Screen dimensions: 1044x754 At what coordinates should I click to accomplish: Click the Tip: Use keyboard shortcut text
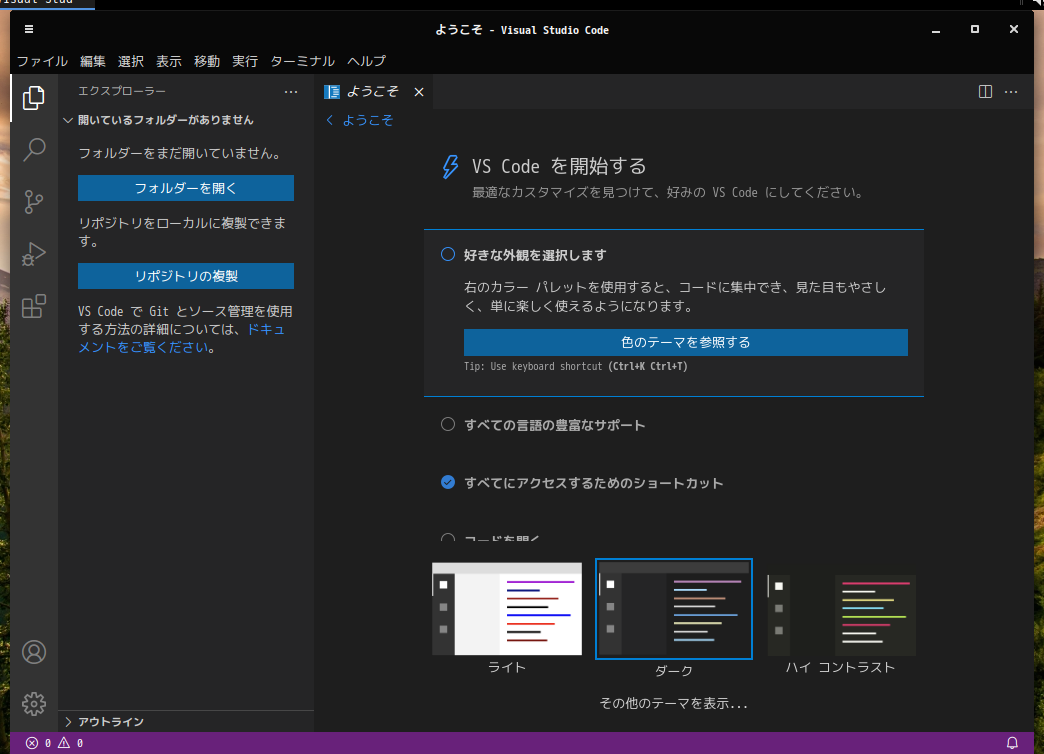pos(576,366)
